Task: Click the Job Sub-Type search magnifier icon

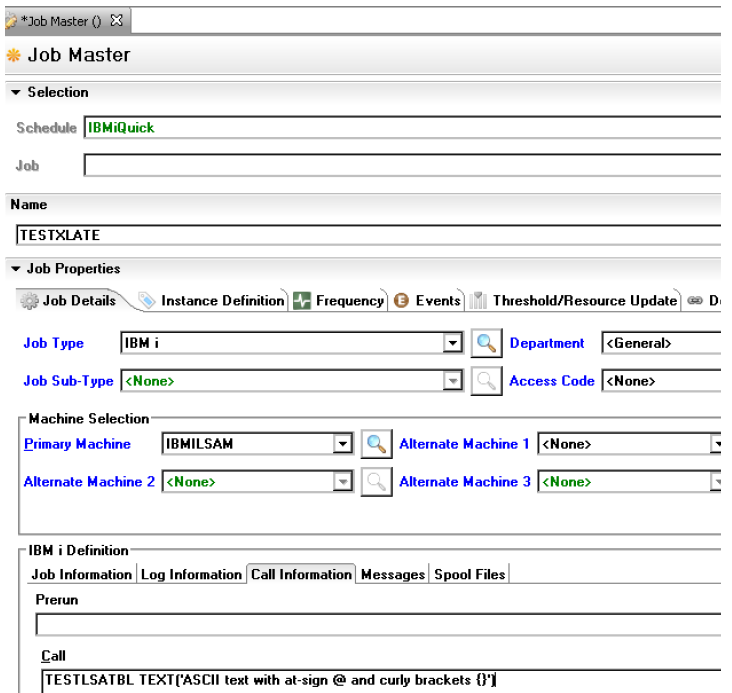Action: [486, 381]
